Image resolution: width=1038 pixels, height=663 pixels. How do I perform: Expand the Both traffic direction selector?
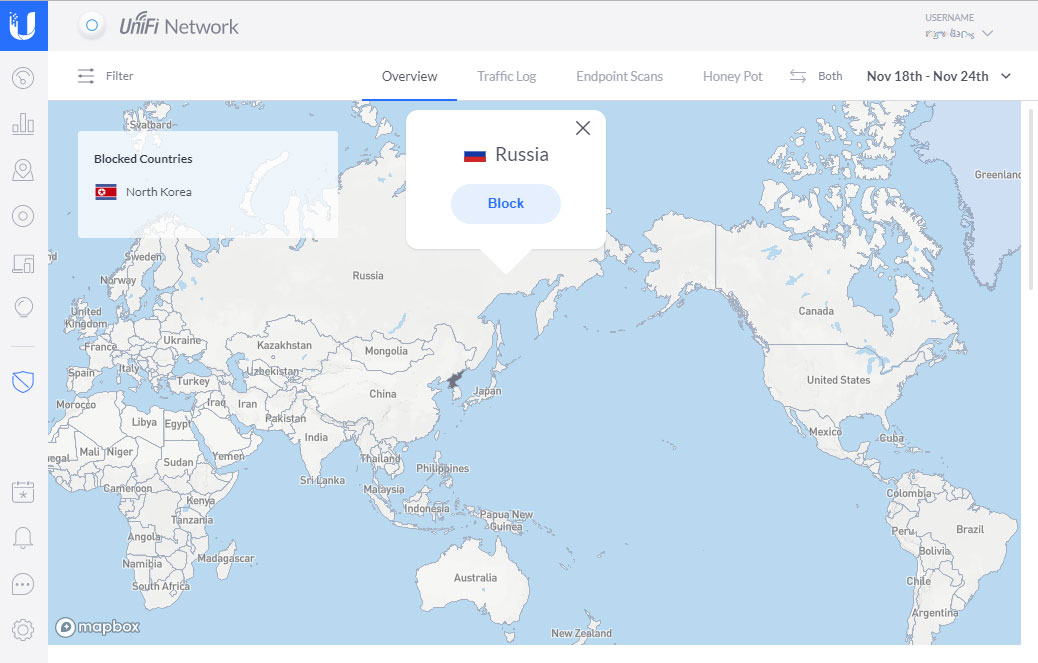coord(816,76)
